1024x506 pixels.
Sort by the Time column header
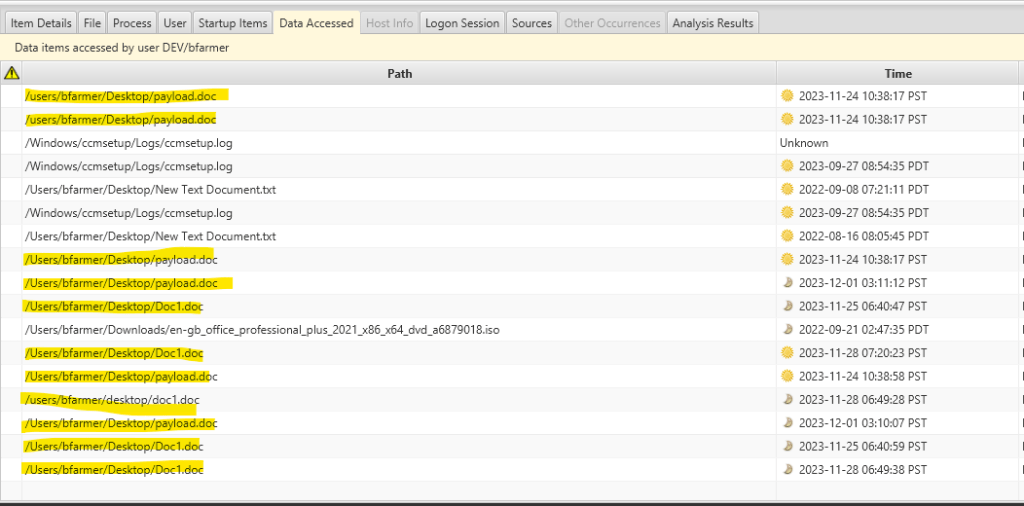(x=897, y=73)
